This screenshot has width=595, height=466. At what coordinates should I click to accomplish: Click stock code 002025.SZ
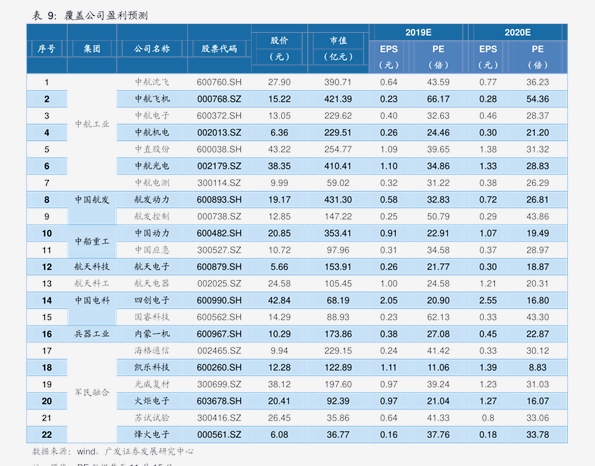click(219, 283)
